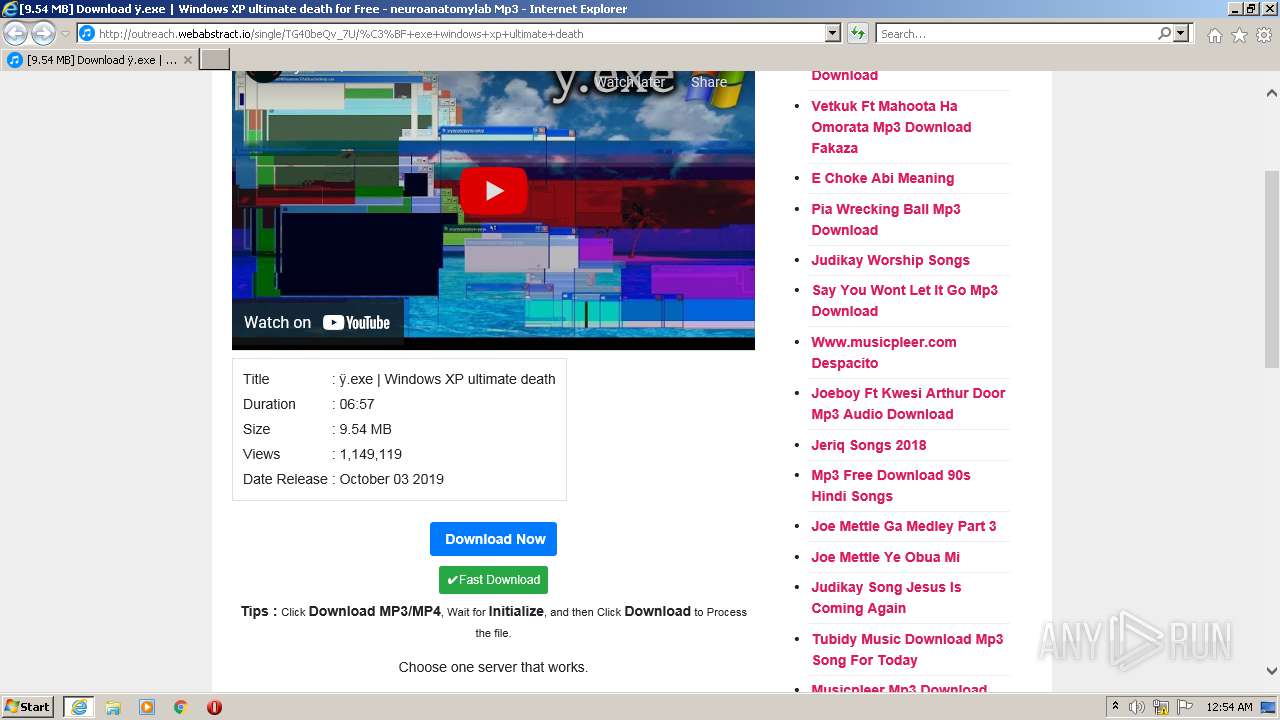Open Joe Mettle Ye Obua Mi link
Image resolution: width=1280 pixels, height=720 pixels.
(886, 557)
